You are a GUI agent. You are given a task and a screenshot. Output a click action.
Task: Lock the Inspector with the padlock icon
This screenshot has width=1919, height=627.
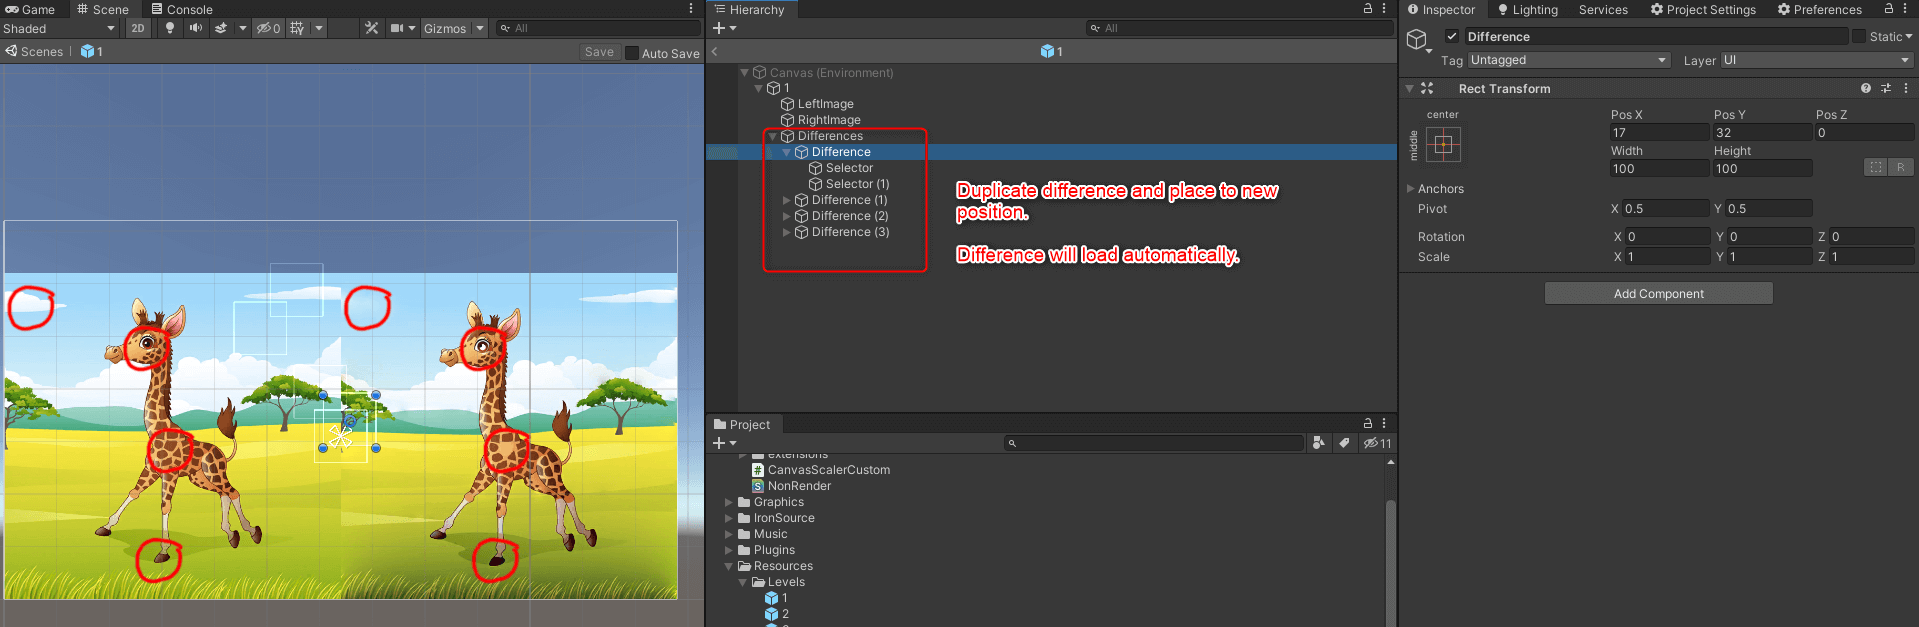point(1889,9)
